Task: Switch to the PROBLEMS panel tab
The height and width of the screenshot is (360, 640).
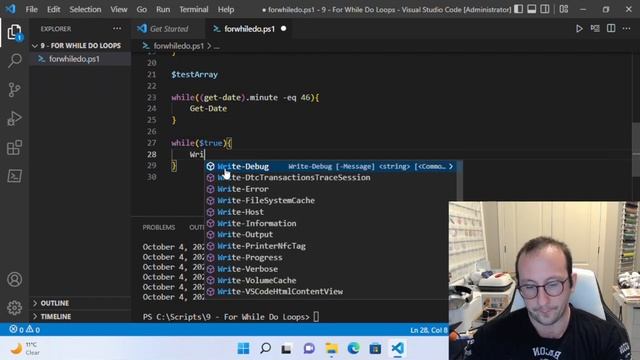Action: point(159,227)
